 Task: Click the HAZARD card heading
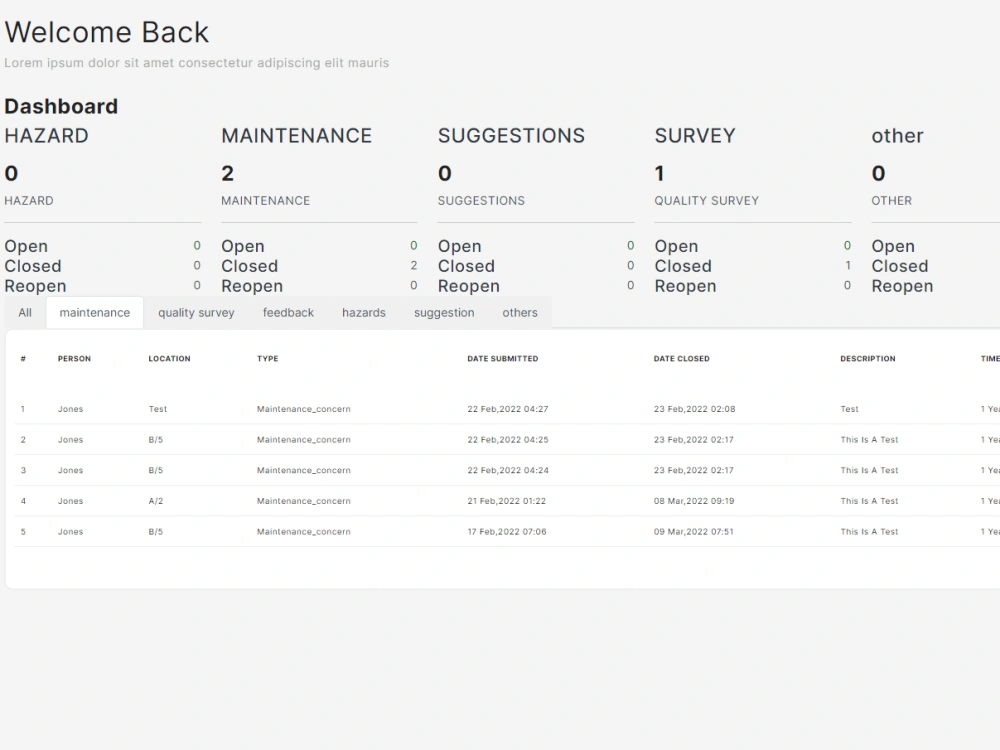click(47, 136)
